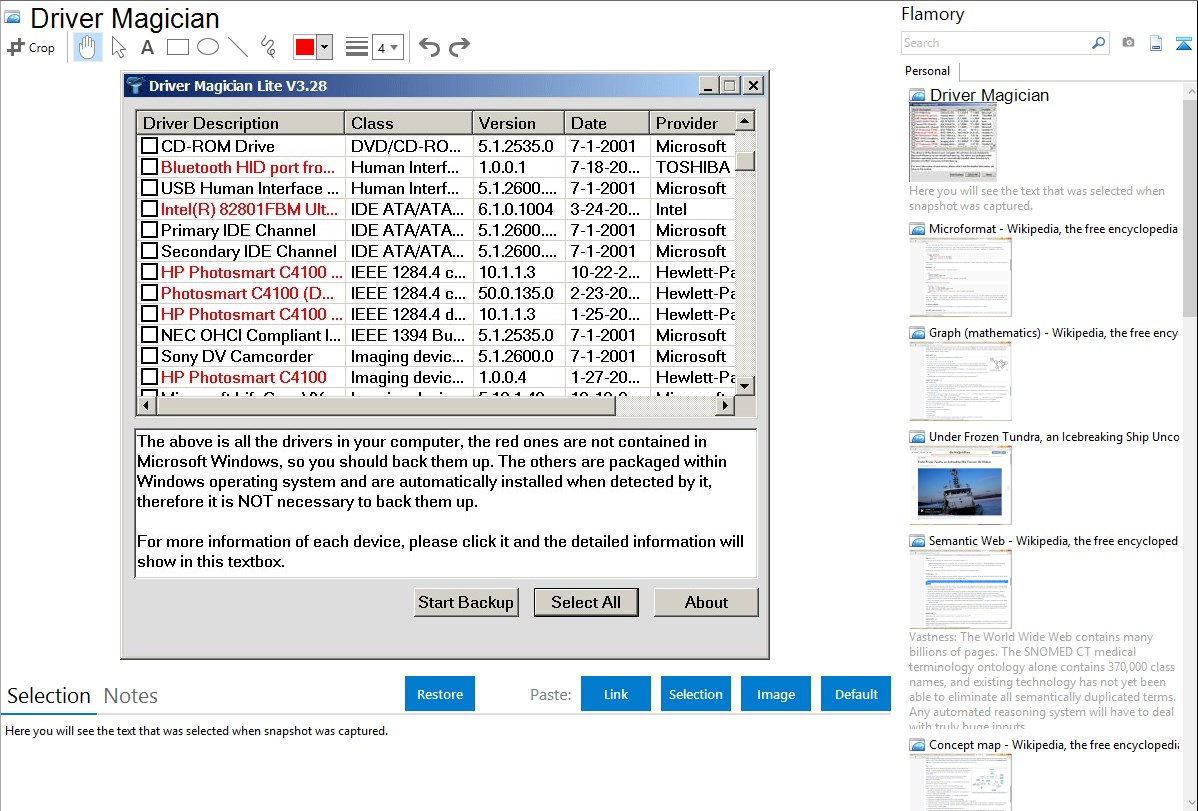Viewport: 1198px width, 811px height.
Task: Click icon beside Under Frozen Tundra snapshot
Action: (x=917, y=436)
